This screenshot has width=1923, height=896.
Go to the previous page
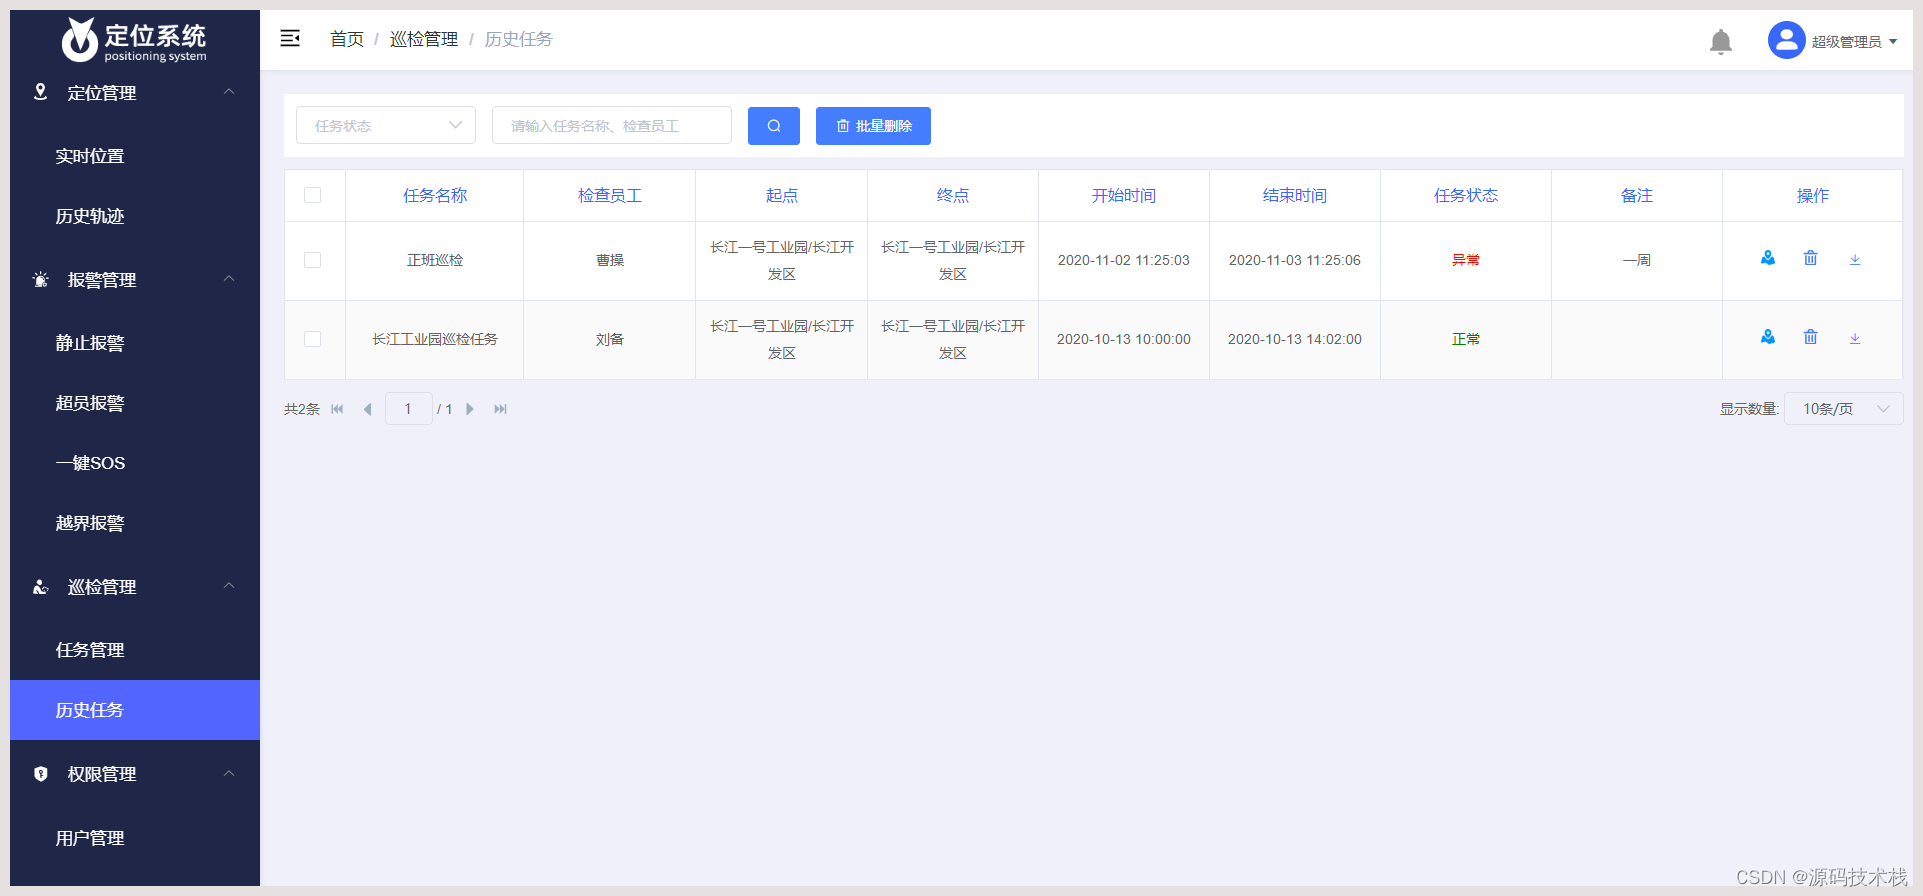click(x=367, y=409)
